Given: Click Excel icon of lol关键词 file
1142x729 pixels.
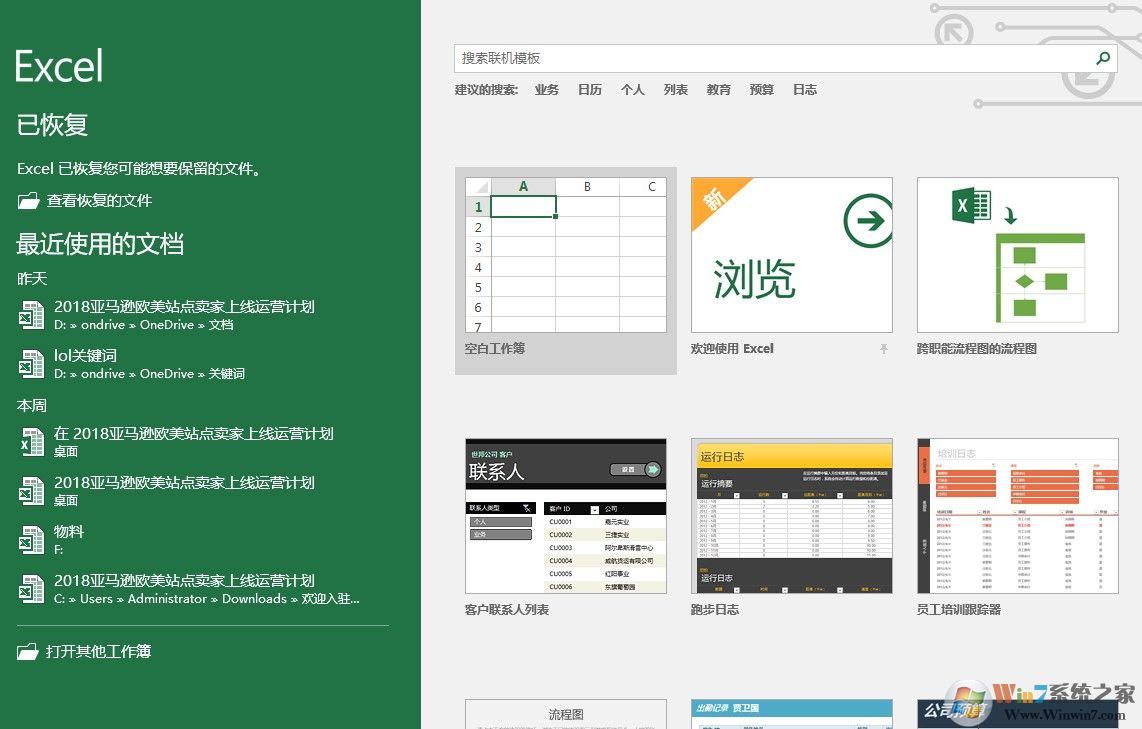Looking at the screenshot, I should click(31, 364).
